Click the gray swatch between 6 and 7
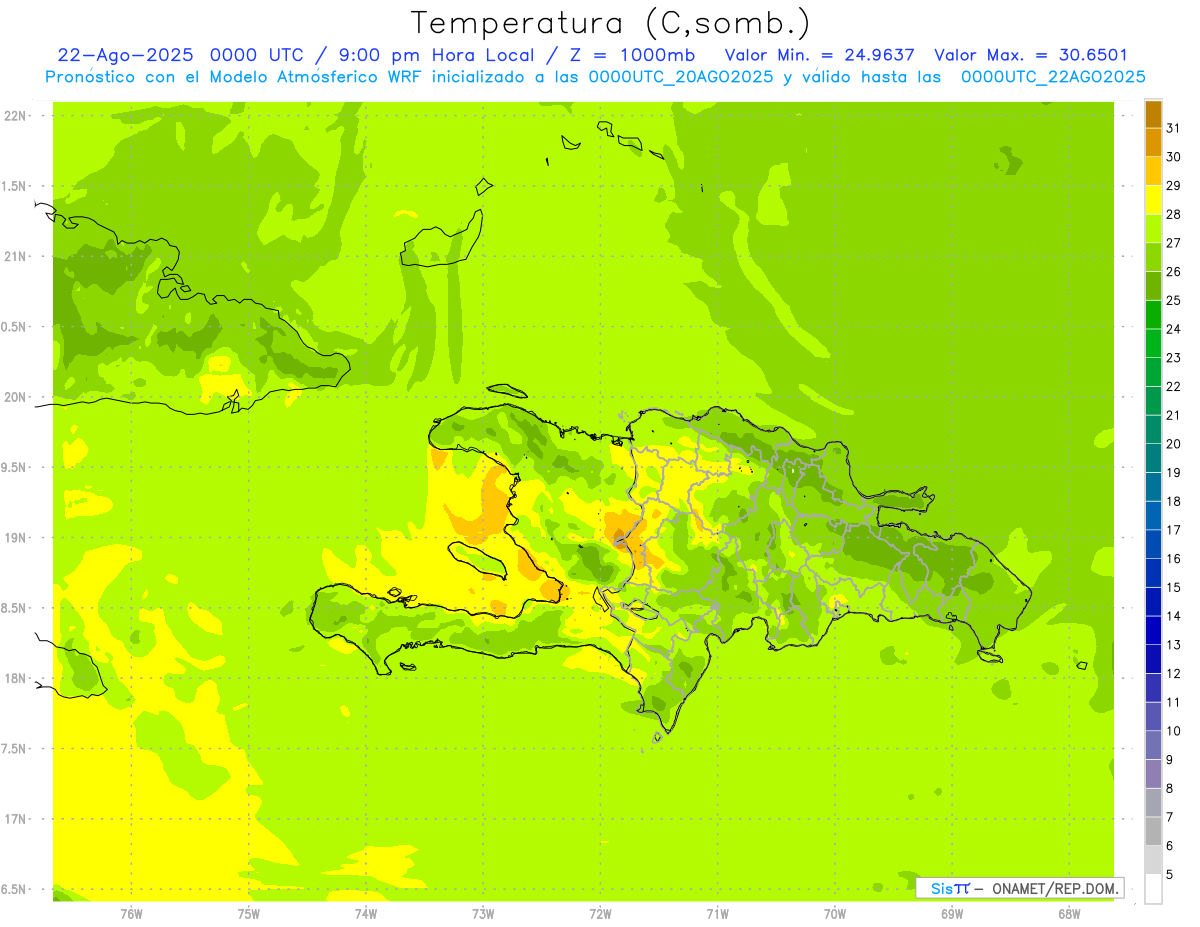The image size is (1200, 927). click(x=1153, y=831)
